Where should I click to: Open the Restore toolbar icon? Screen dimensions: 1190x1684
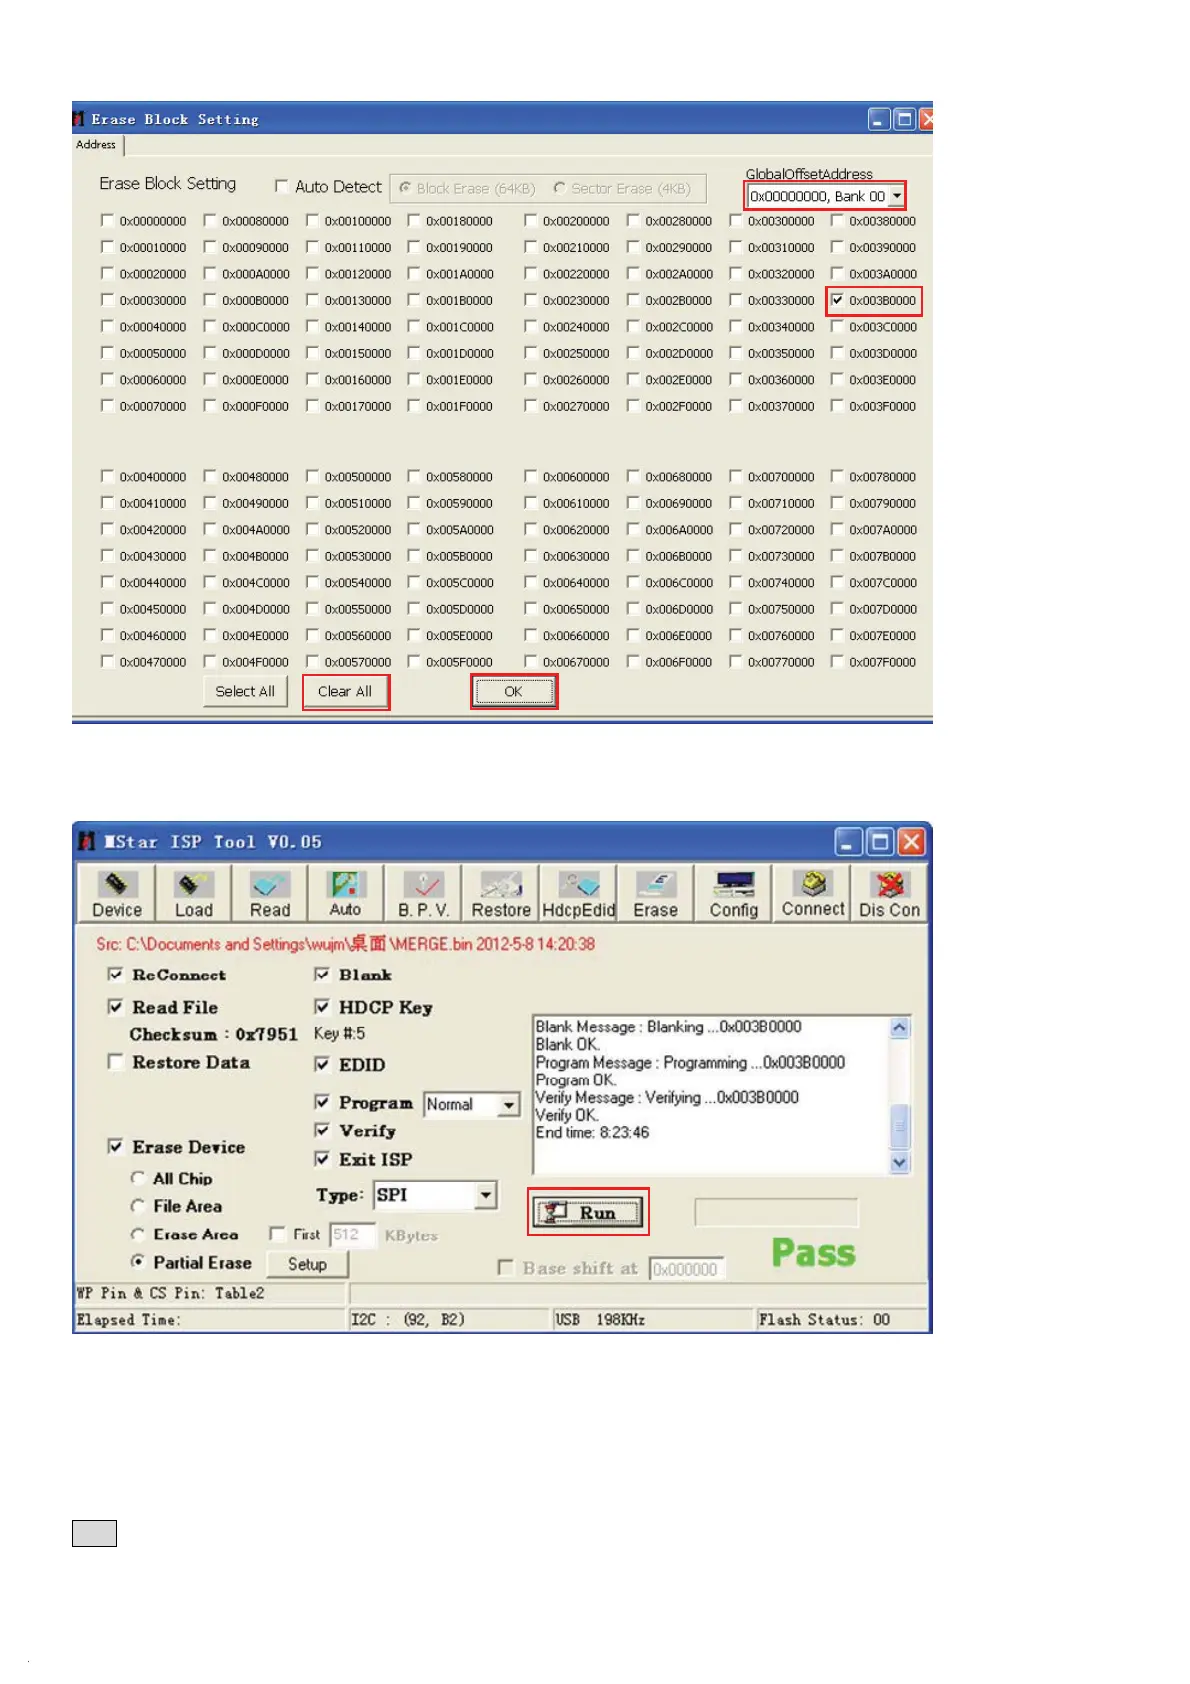tap(501, 893)
